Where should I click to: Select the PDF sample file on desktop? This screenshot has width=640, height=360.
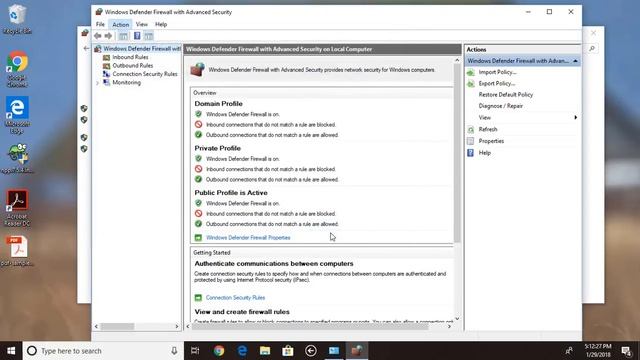[17, 251]
